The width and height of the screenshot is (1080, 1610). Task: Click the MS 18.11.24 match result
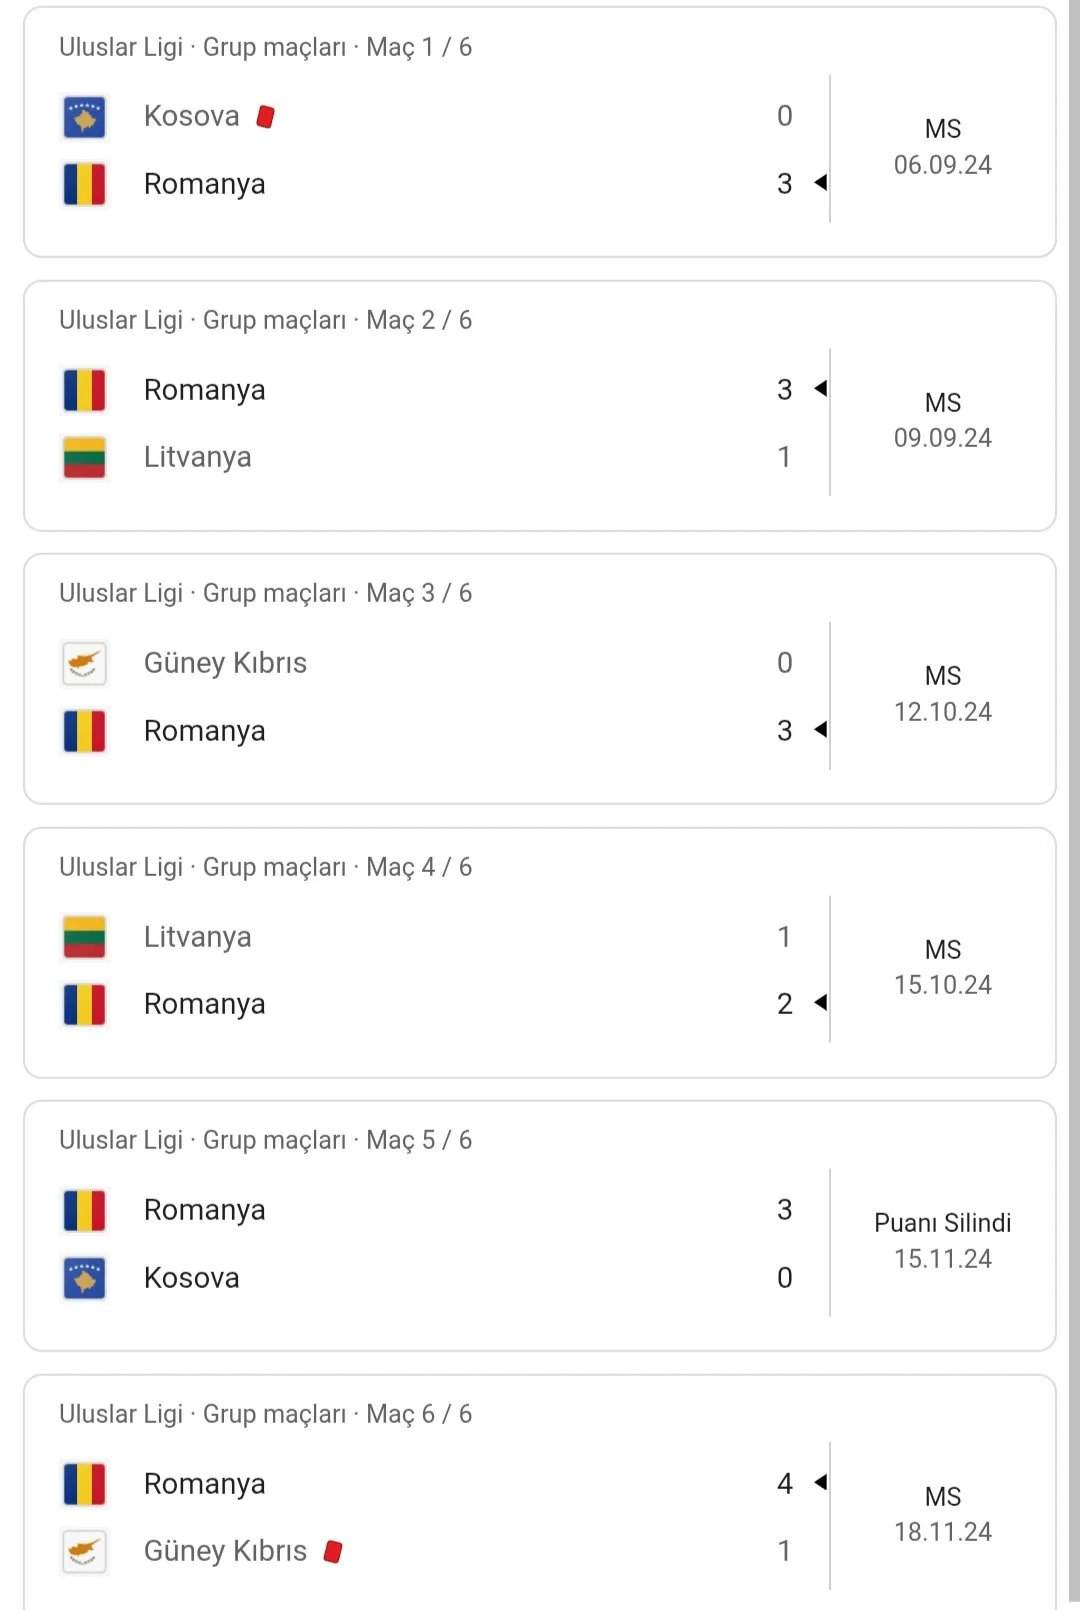click(x=942, y=1514)
